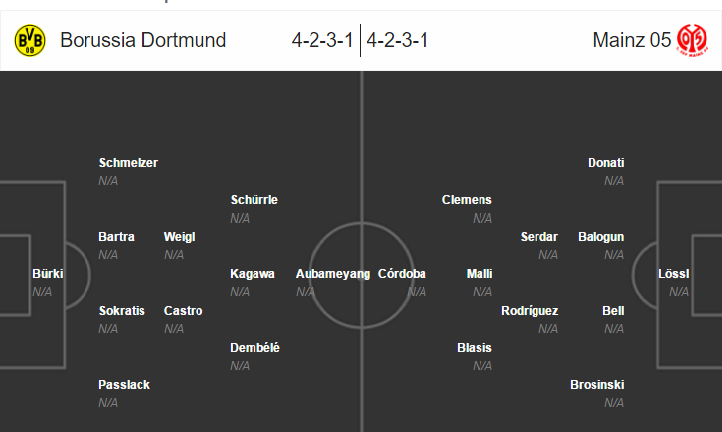Image resolution: width=722 pixels, height=432 pixels.
Task: Click Mainz's 4-2-3-1 formation text
Action: tap(397, 40)
